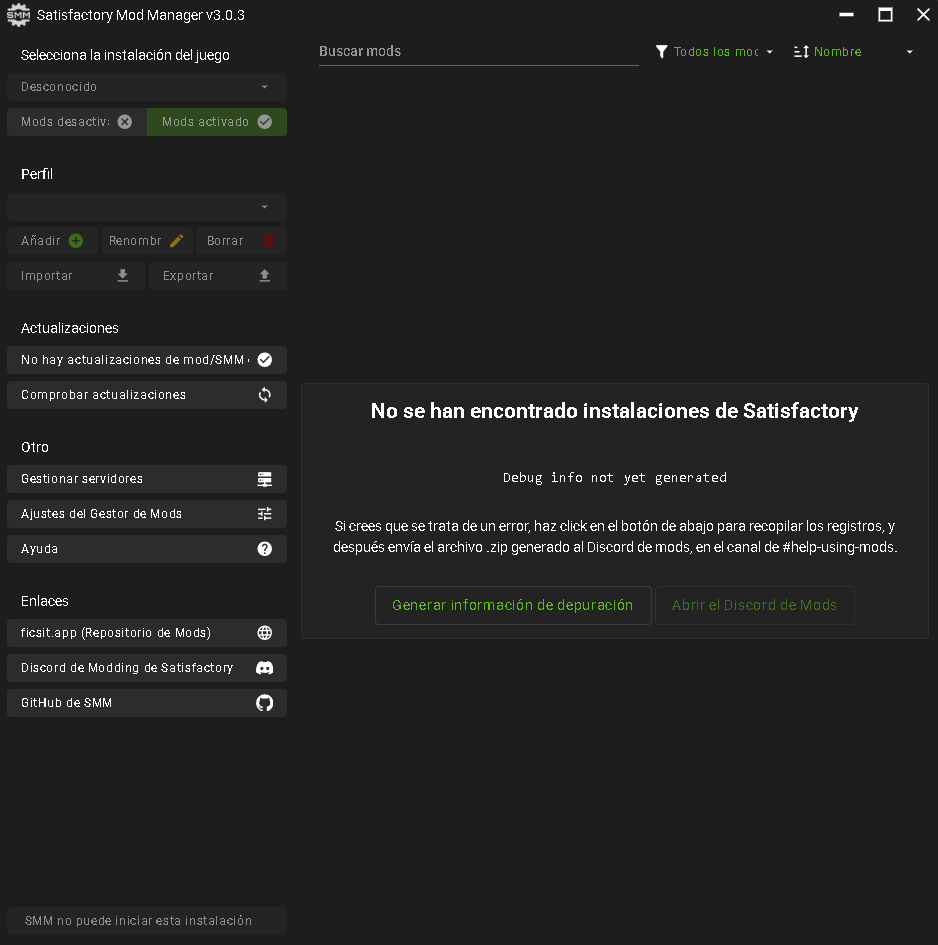Open the Nombre sort dropdown

coord(854,52)
